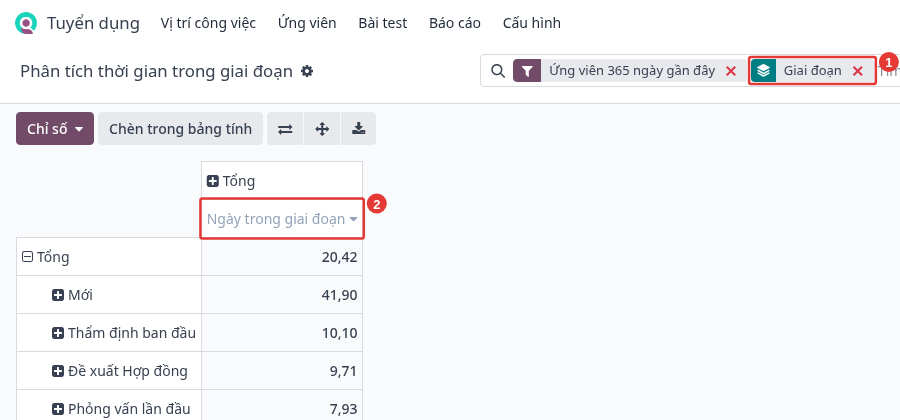This screenshot has width=900, height=420.
Task: Click the Ứng viên 365 ngày gần đây label
Action: tap(632, 71)
